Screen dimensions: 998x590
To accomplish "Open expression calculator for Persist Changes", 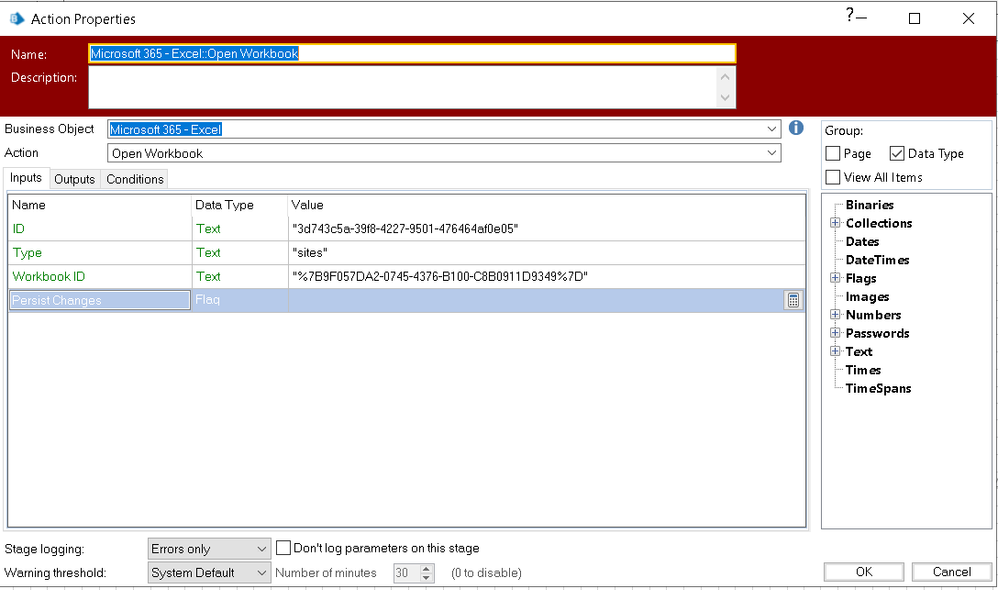I will [x=793, y=300].
